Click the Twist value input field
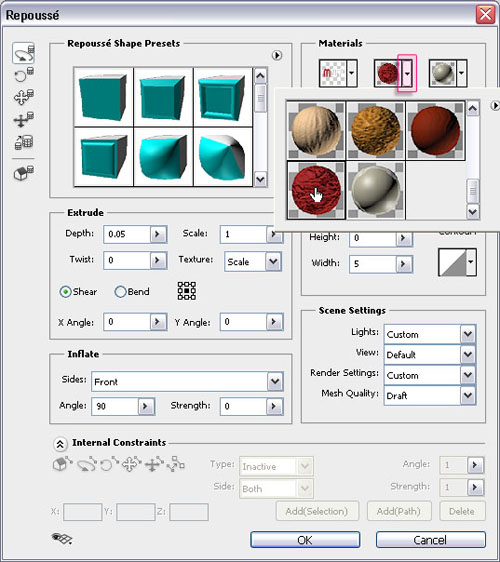500x562 pixels. [127, 260]
